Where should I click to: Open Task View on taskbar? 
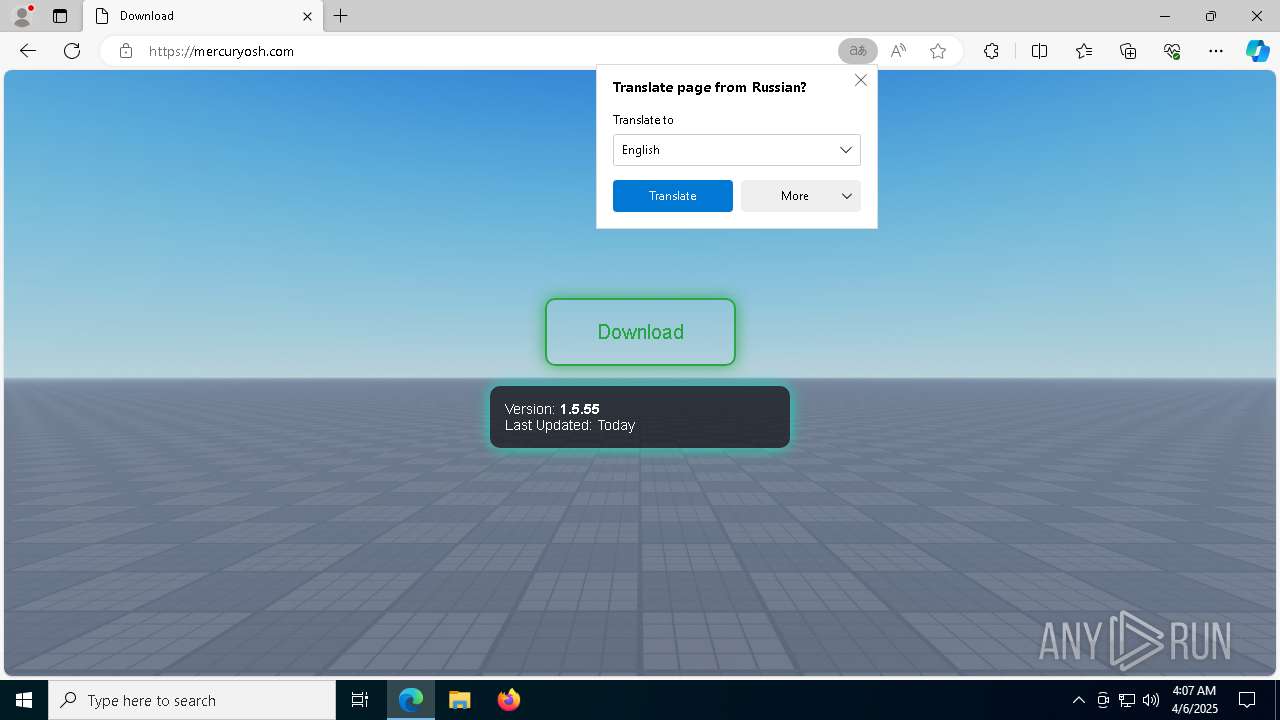point(360,700)
